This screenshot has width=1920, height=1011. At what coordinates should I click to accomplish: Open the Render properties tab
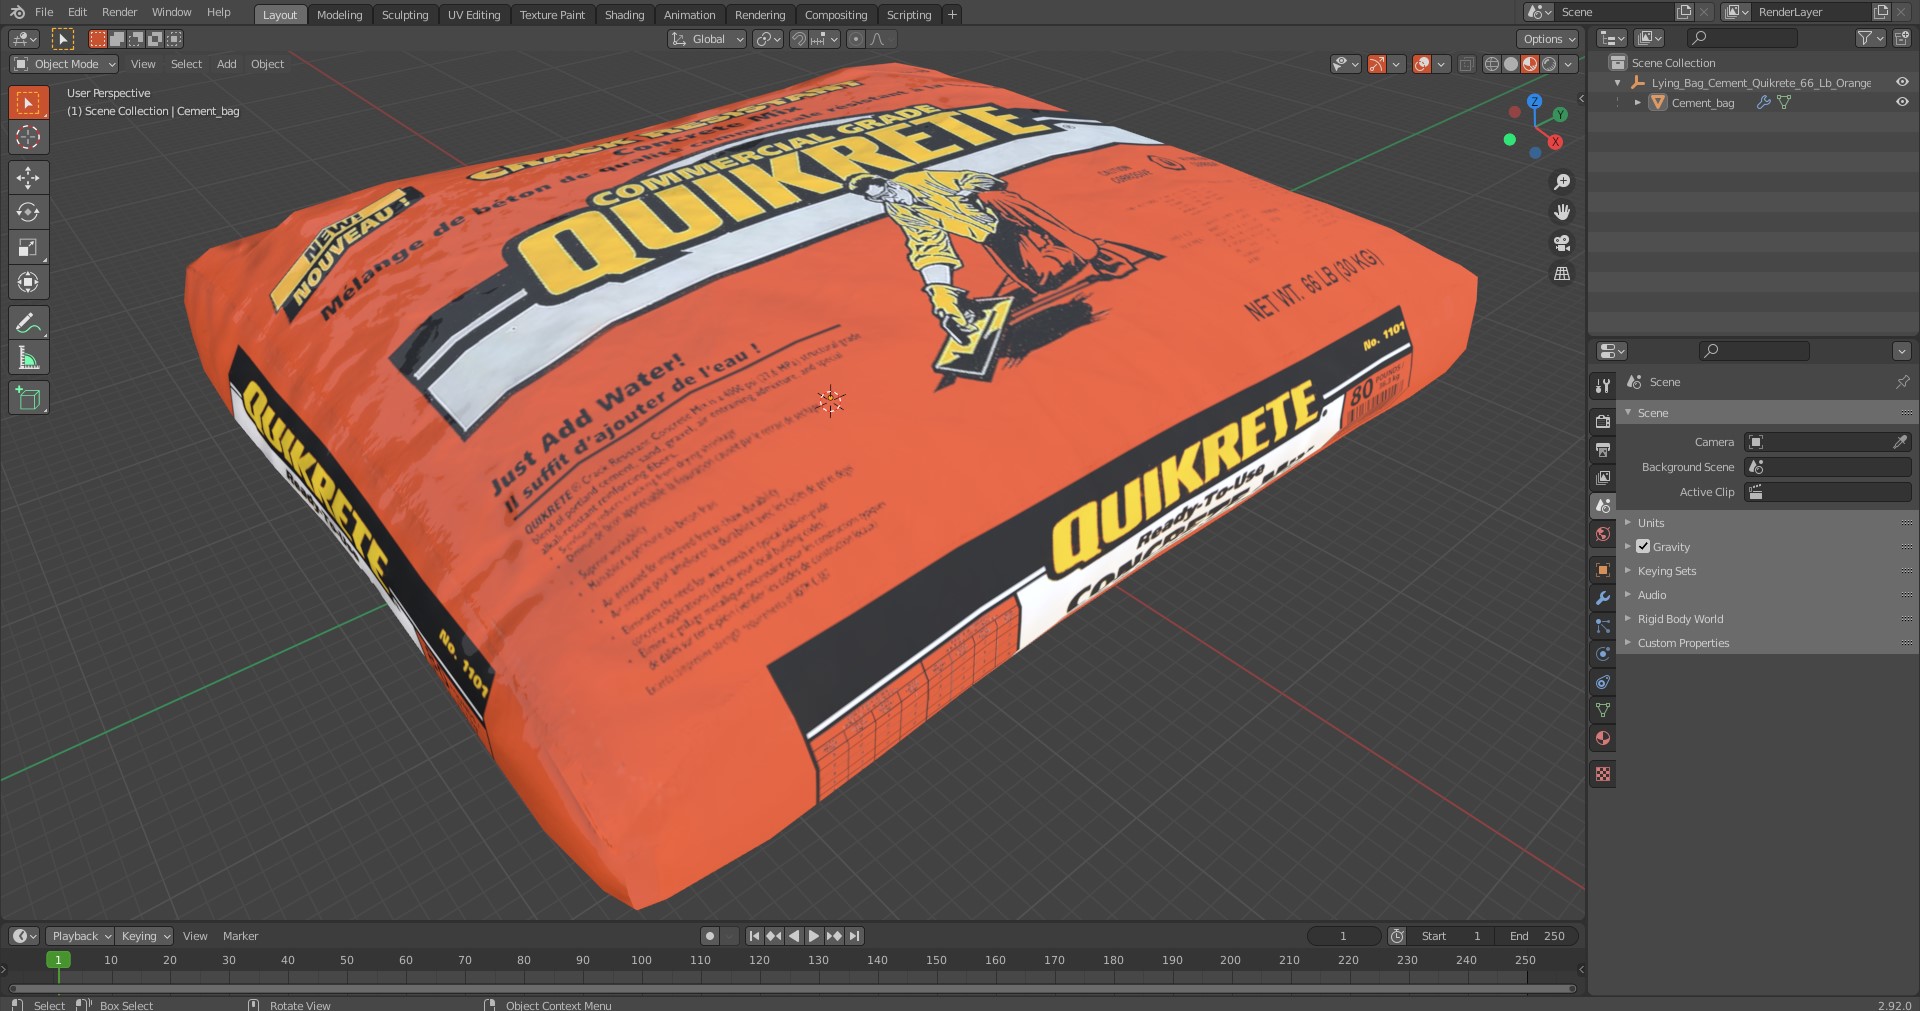coord(1603,422)
